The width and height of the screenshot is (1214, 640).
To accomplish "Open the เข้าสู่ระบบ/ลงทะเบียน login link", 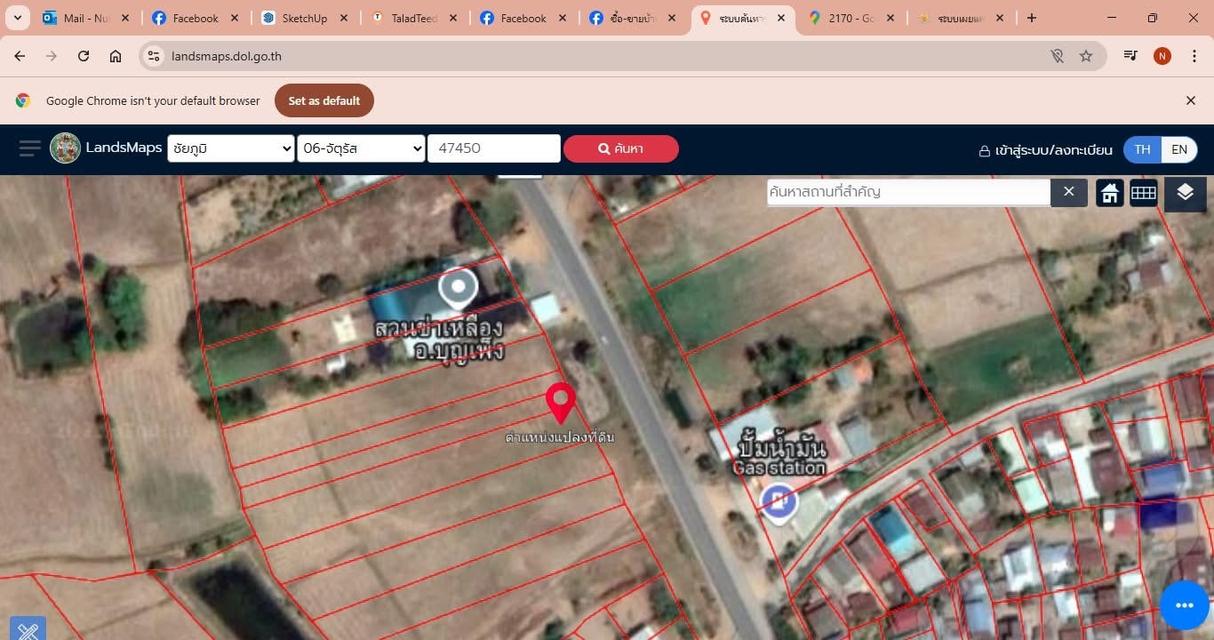I will 1045,150.
